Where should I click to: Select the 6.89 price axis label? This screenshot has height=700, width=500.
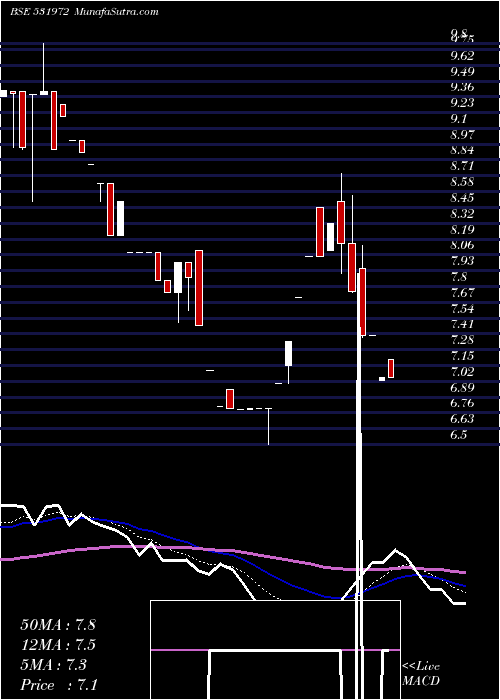(x=462, y=388)
